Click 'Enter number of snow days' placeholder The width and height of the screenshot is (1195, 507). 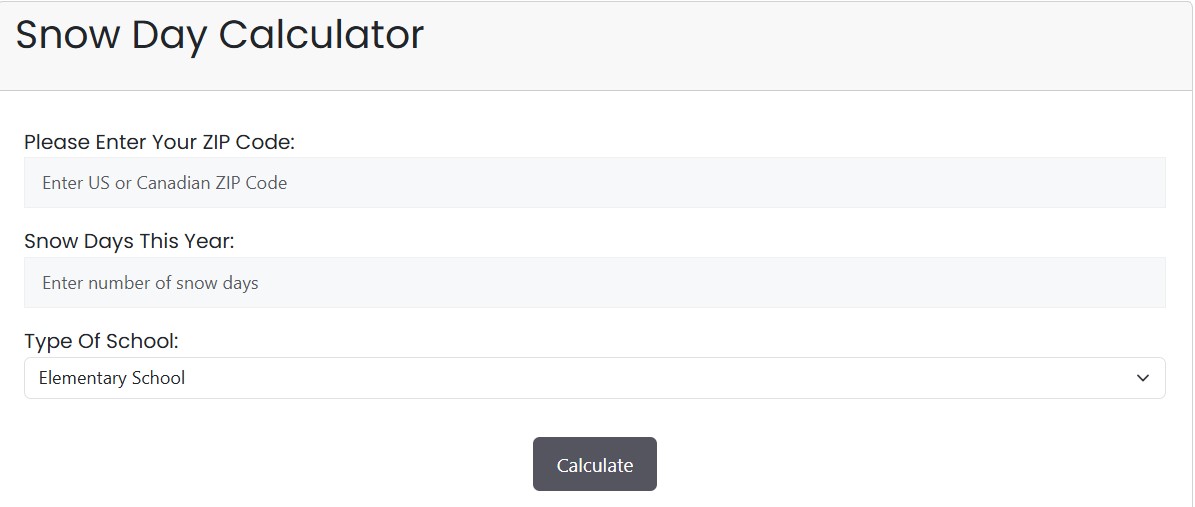[x=150, y=283]
